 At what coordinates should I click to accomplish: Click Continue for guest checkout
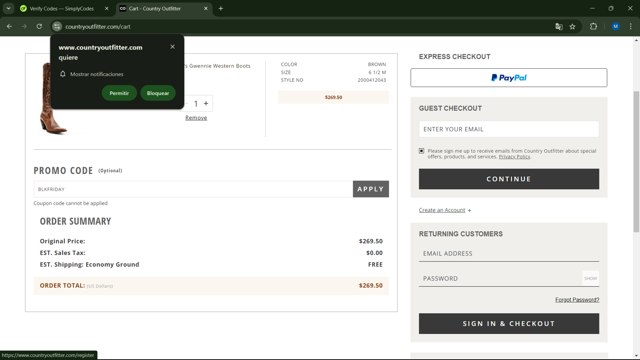coord(509,179)
